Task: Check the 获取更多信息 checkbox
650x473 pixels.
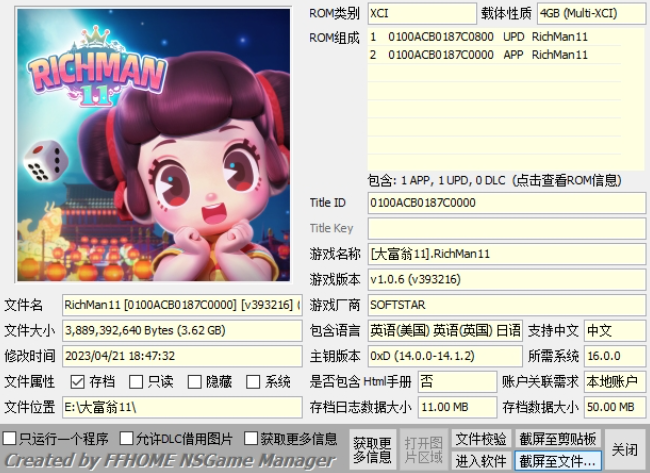Action: pyautogui.click(x=251, y=438)
